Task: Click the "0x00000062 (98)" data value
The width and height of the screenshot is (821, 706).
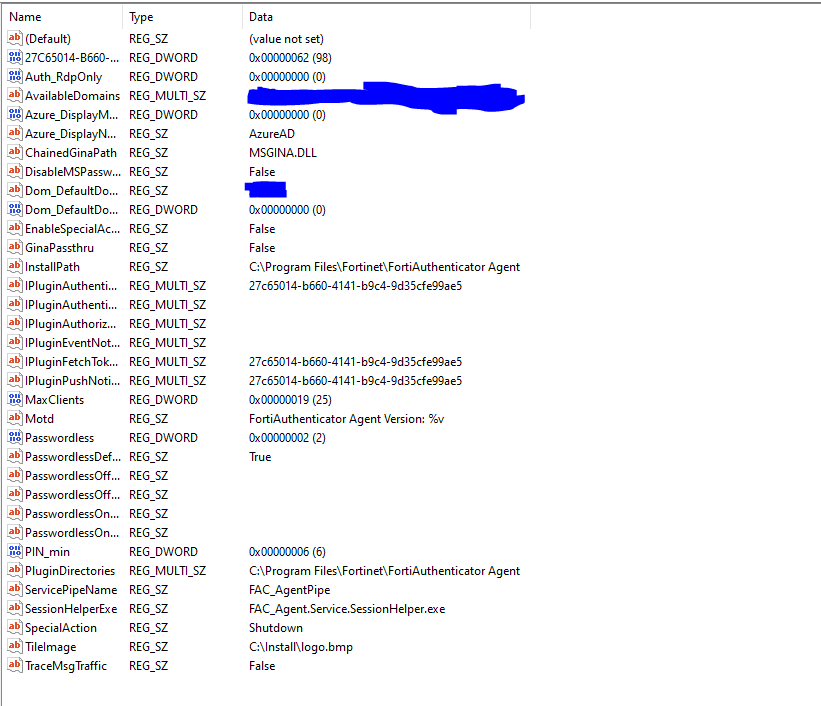Action: click(290, 58)
